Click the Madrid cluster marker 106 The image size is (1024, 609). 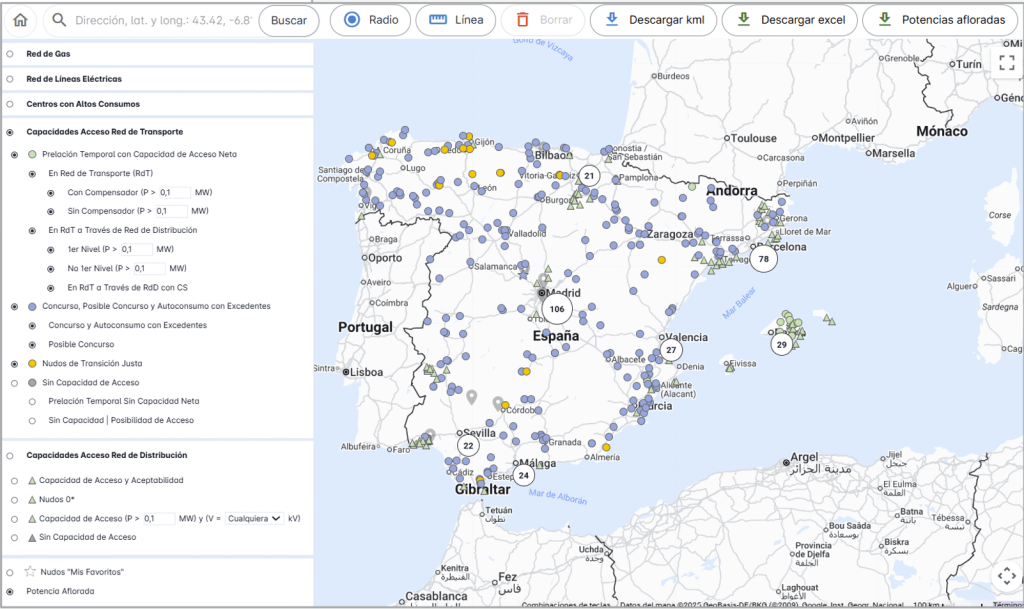click(x=557, y=309)
